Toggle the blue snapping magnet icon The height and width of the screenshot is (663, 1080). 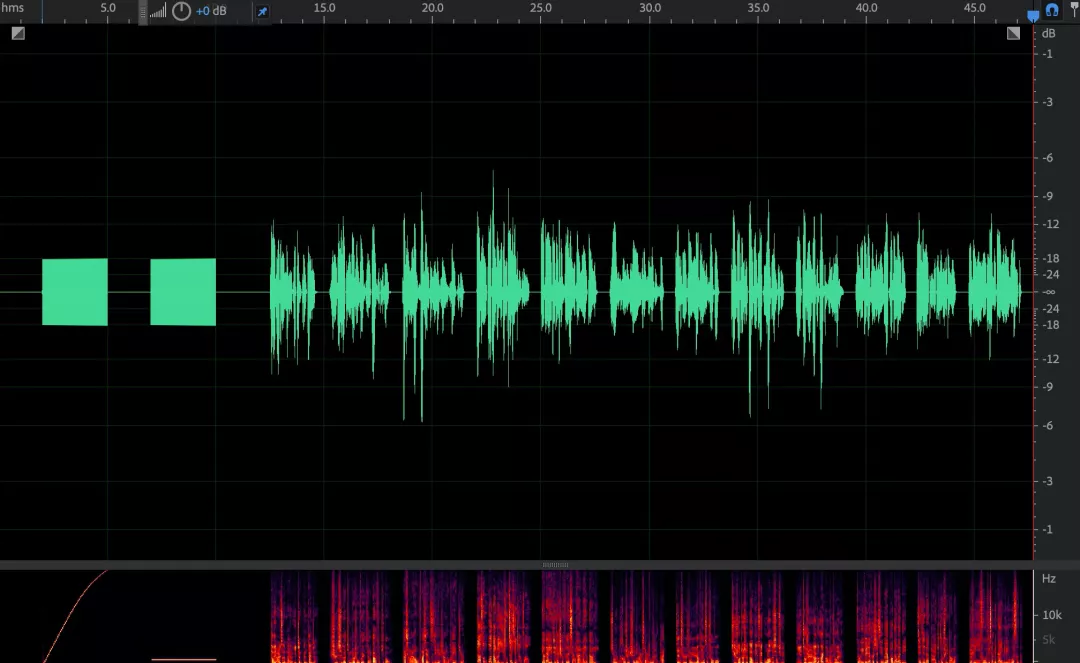[1052, 10]
